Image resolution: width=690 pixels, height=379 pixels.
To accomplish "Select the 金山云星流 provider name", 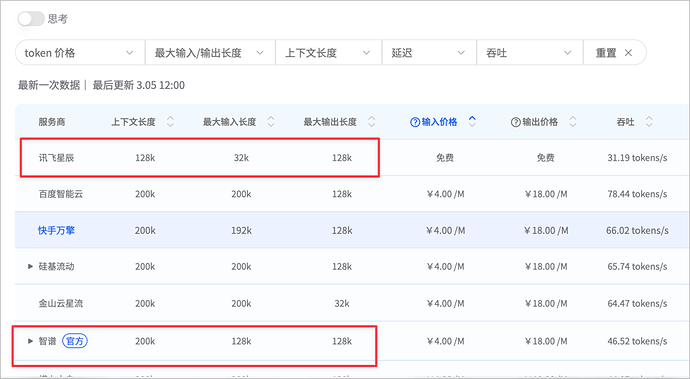I will 61,304.
